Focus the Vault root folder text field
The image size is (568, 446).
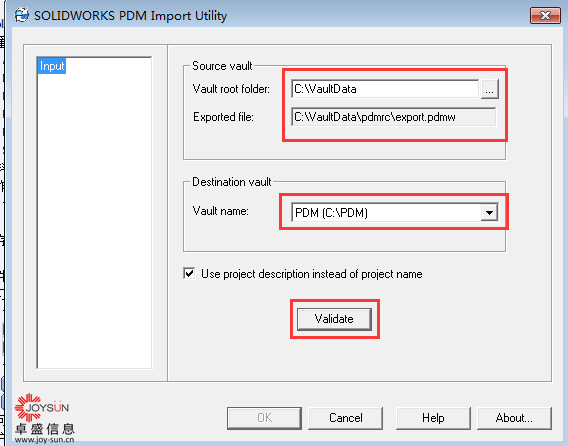click(x=385, y=89)
